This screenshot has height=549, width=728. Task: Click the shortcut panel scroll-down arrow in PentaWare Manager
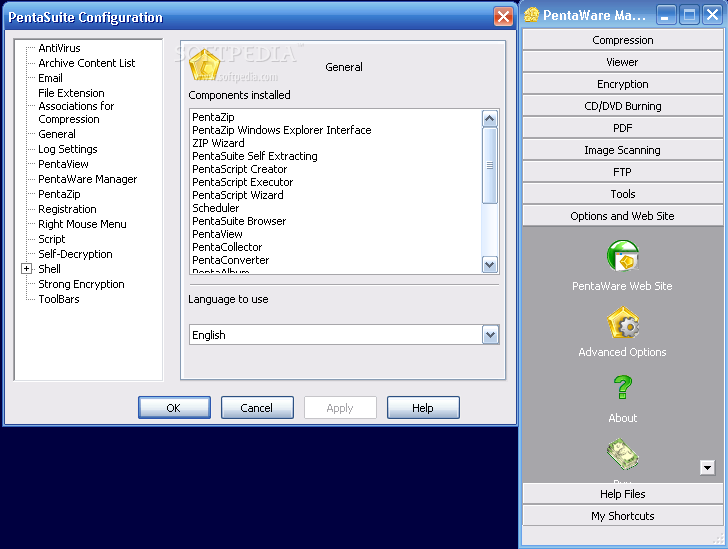tap(707, 468)
